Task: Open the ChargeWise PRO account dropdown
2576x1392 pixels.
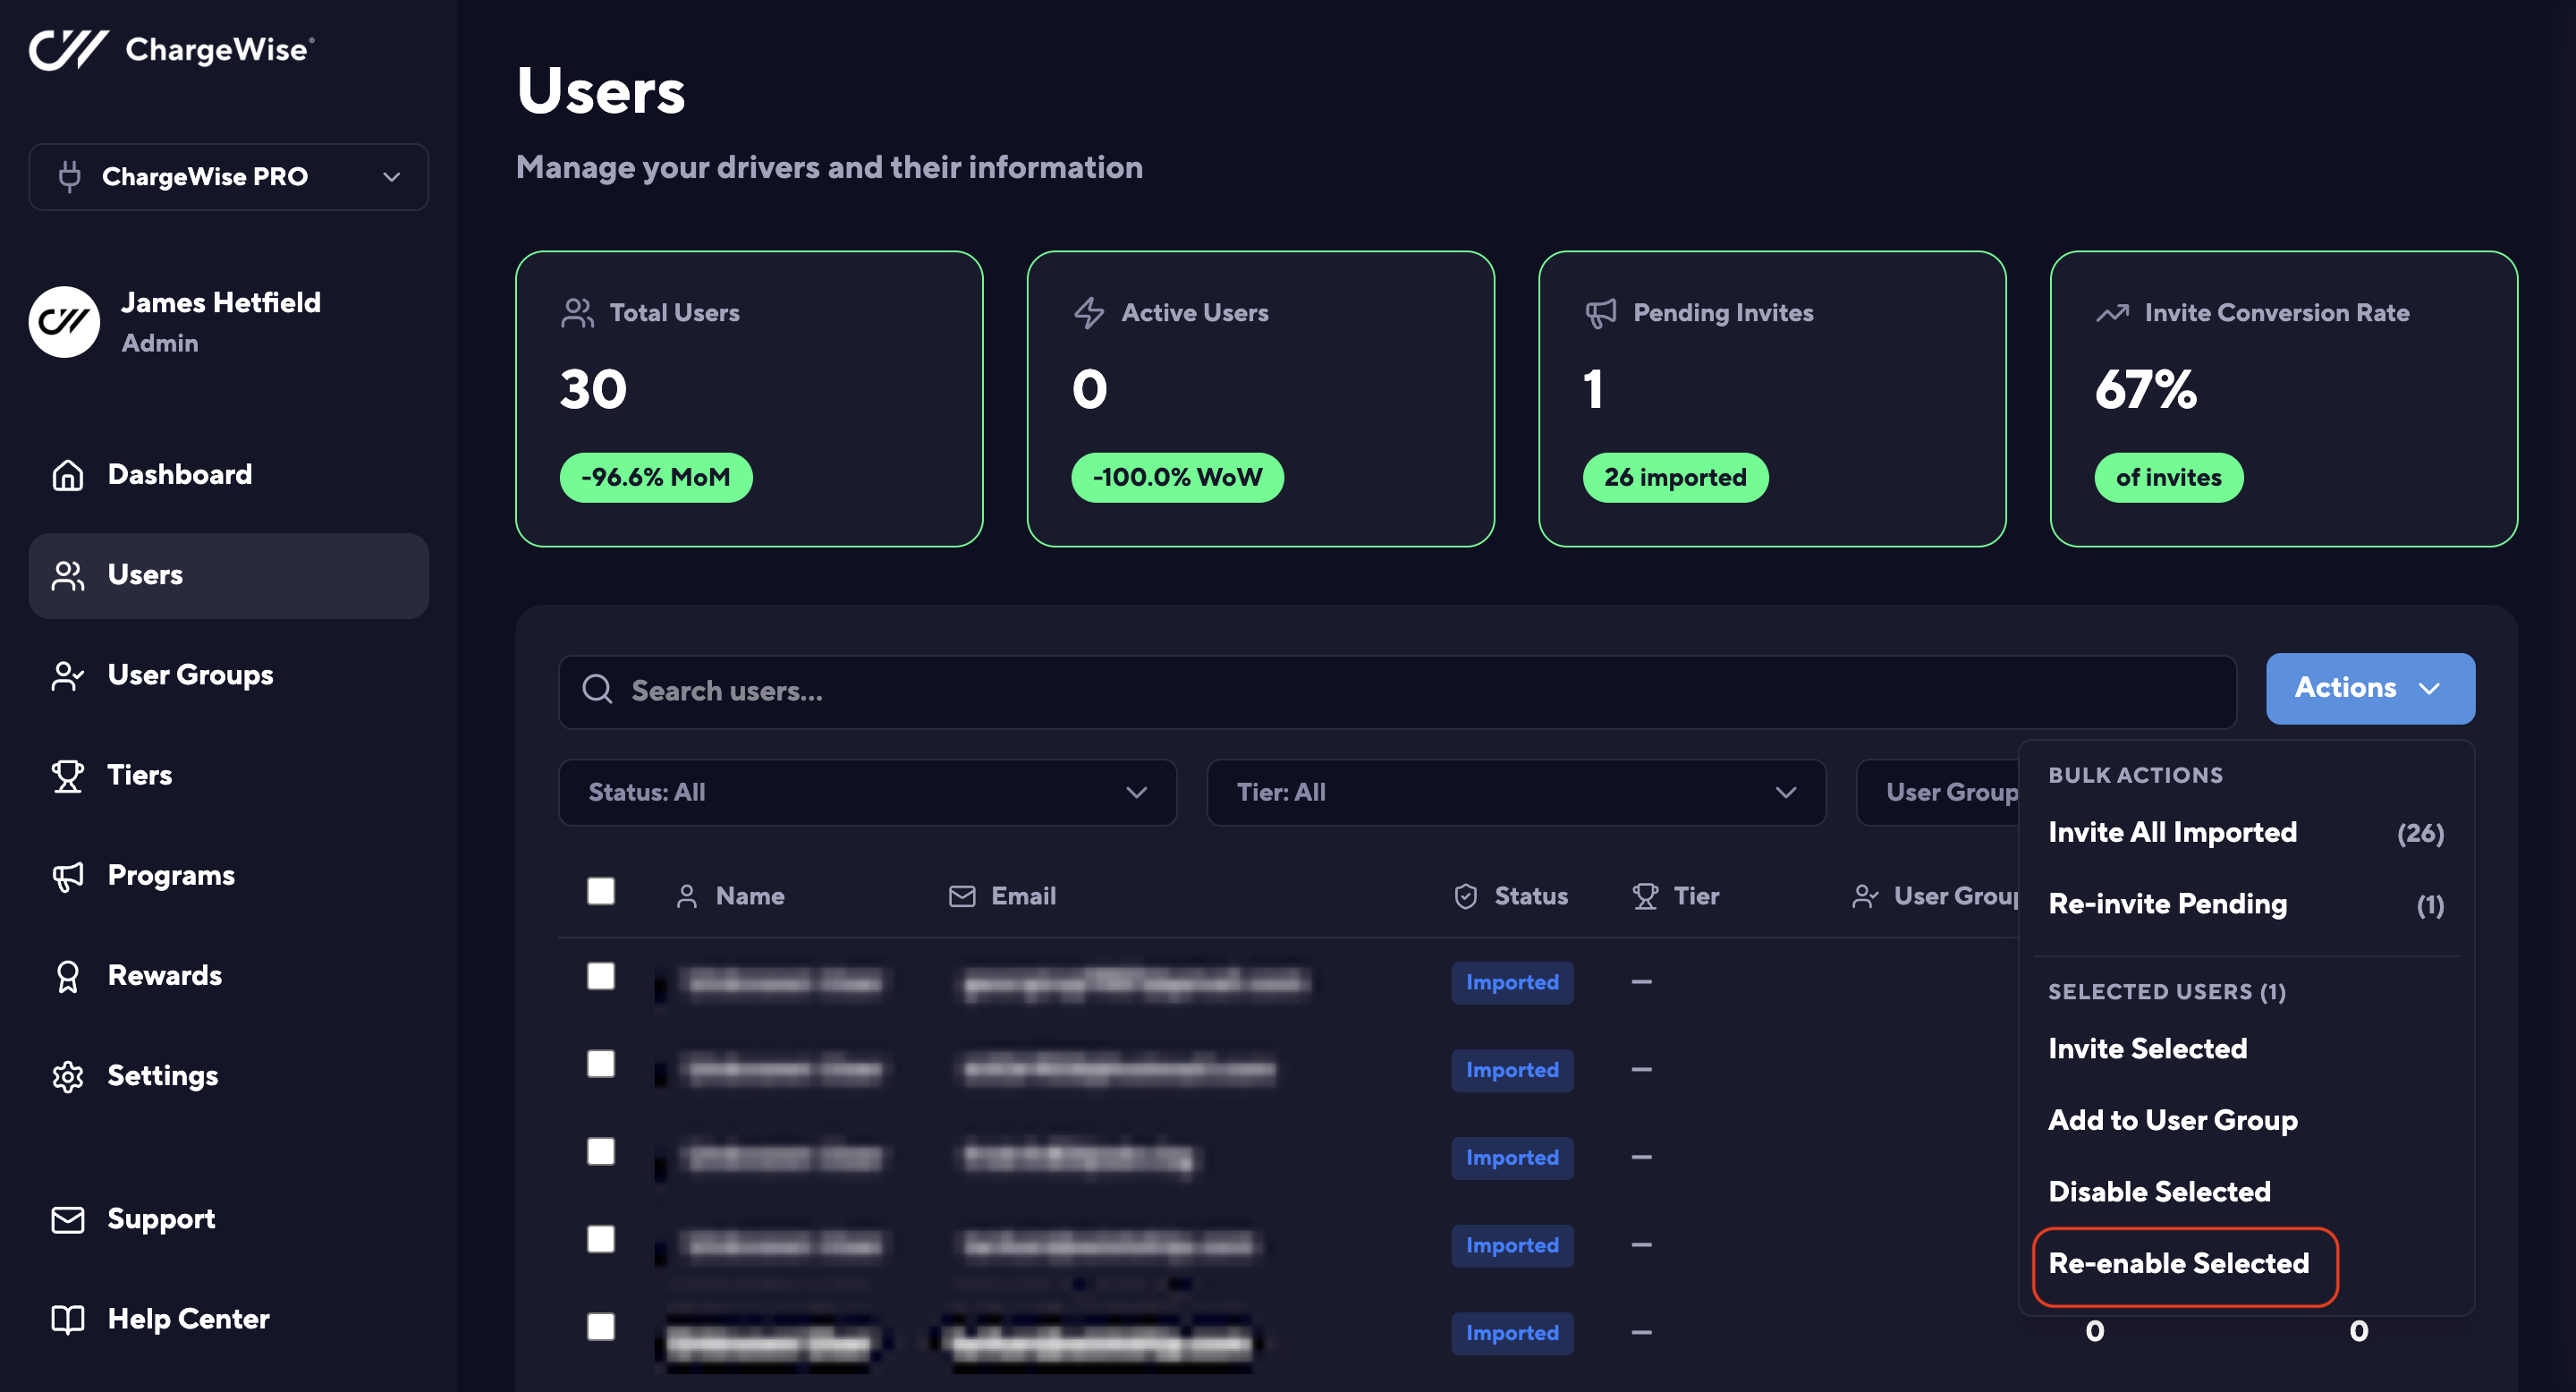Action: (228, 177)
